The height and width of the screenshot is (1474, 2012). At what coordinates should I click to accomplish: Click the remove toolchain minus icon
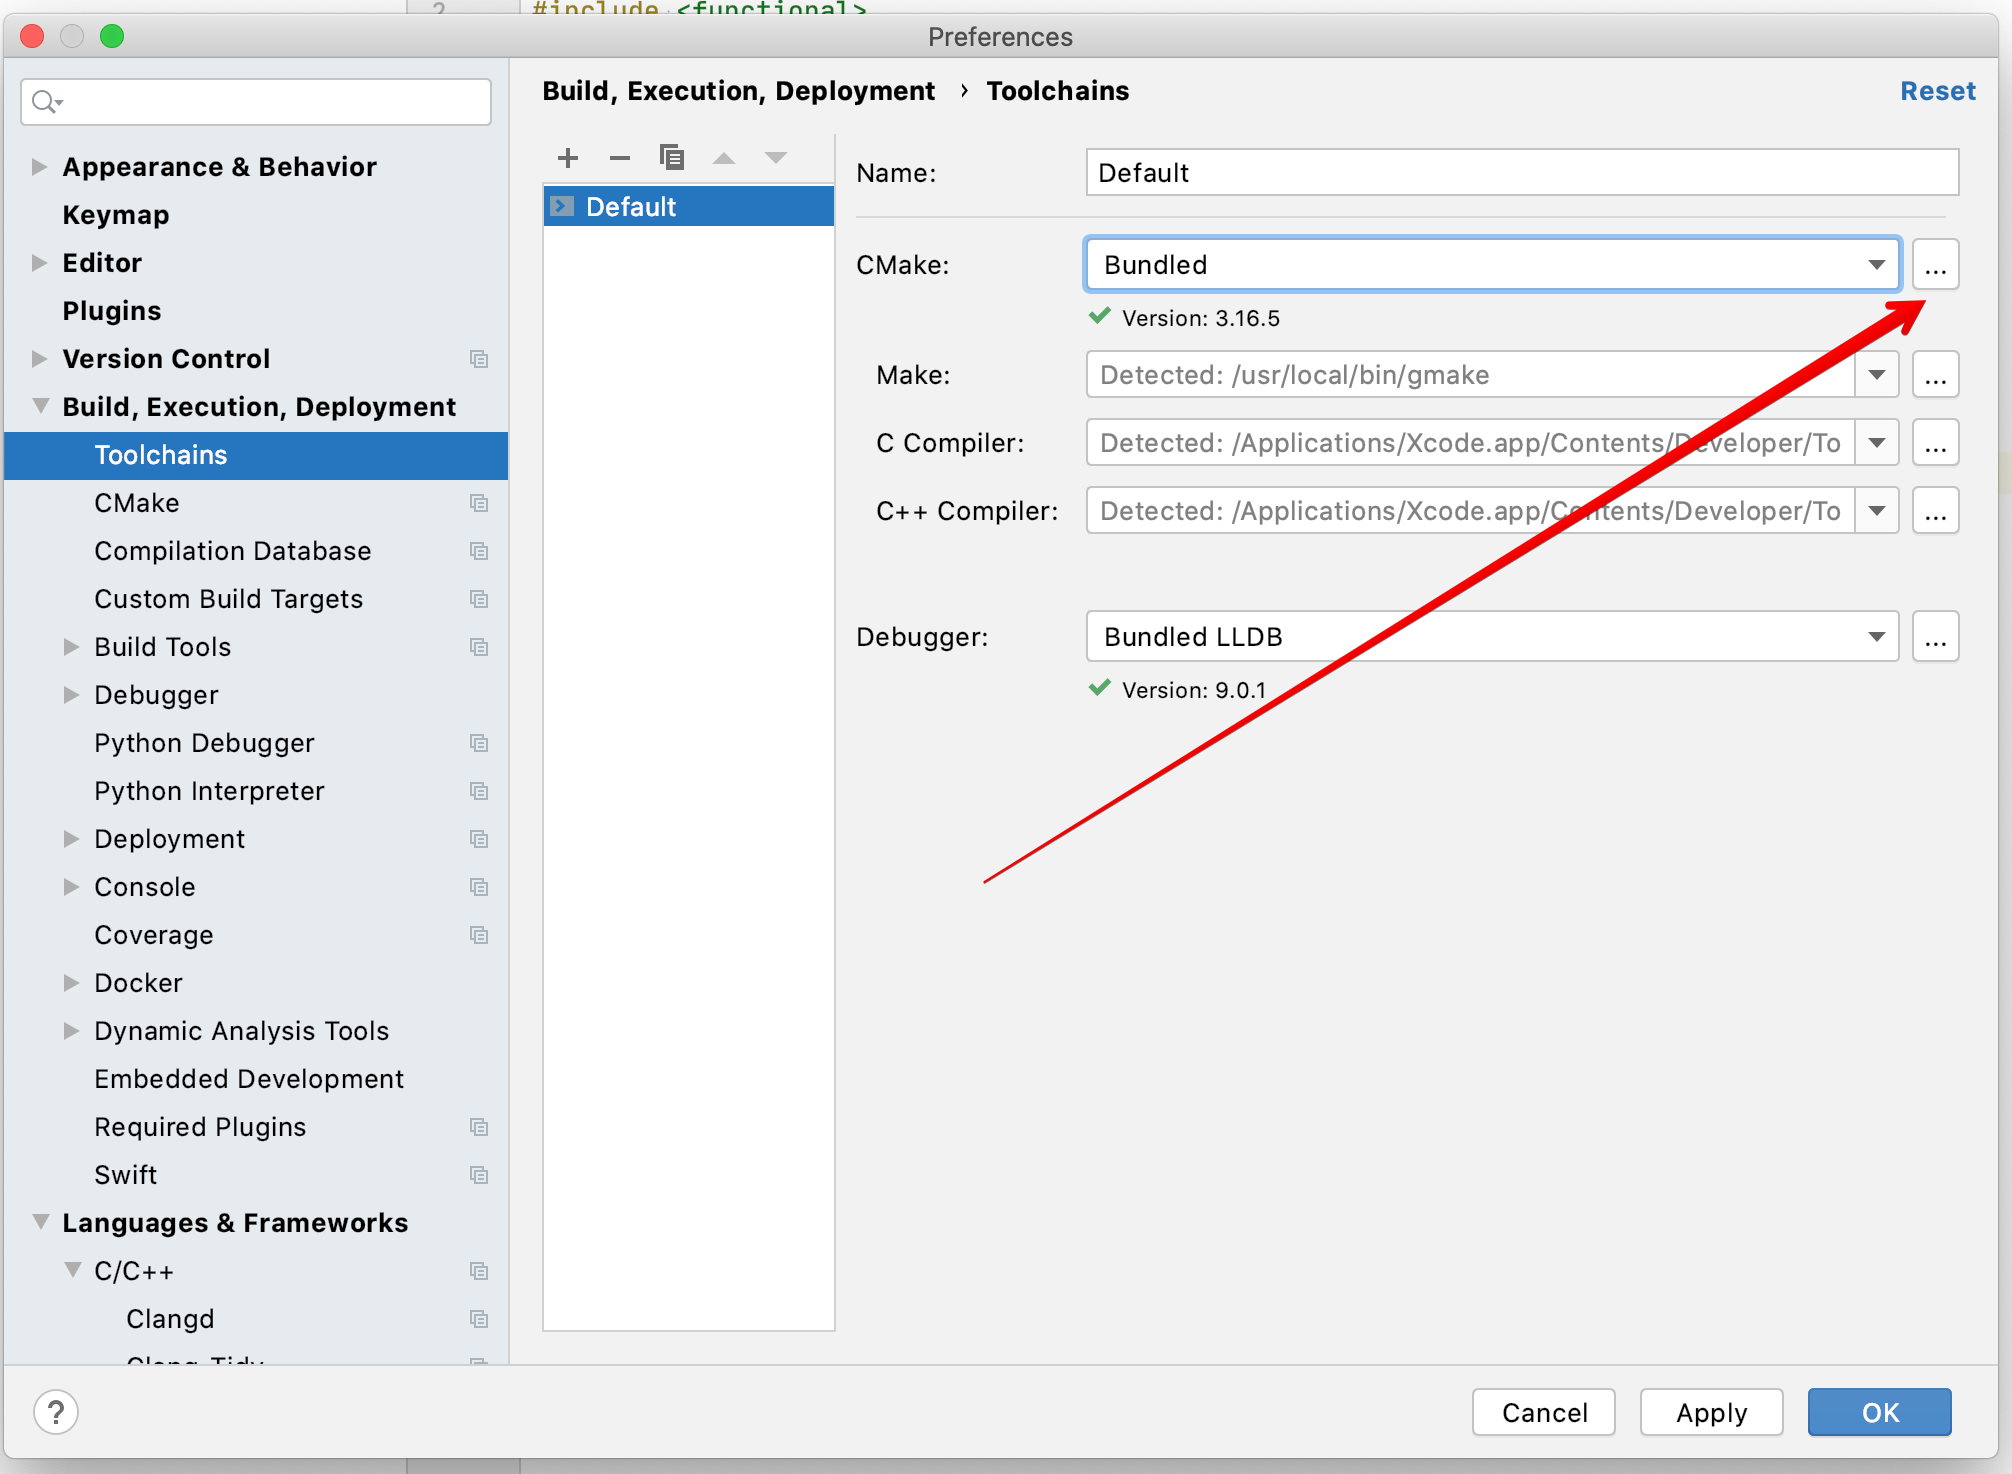coord(620,158)
